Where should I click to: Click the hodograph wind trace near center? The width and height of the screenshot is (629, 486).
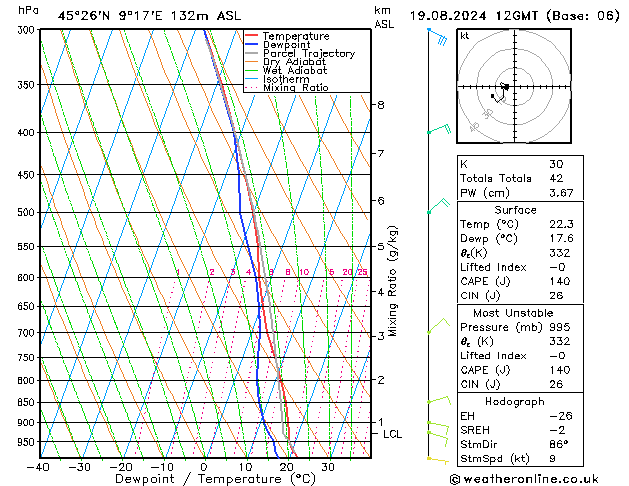(501, 92)
